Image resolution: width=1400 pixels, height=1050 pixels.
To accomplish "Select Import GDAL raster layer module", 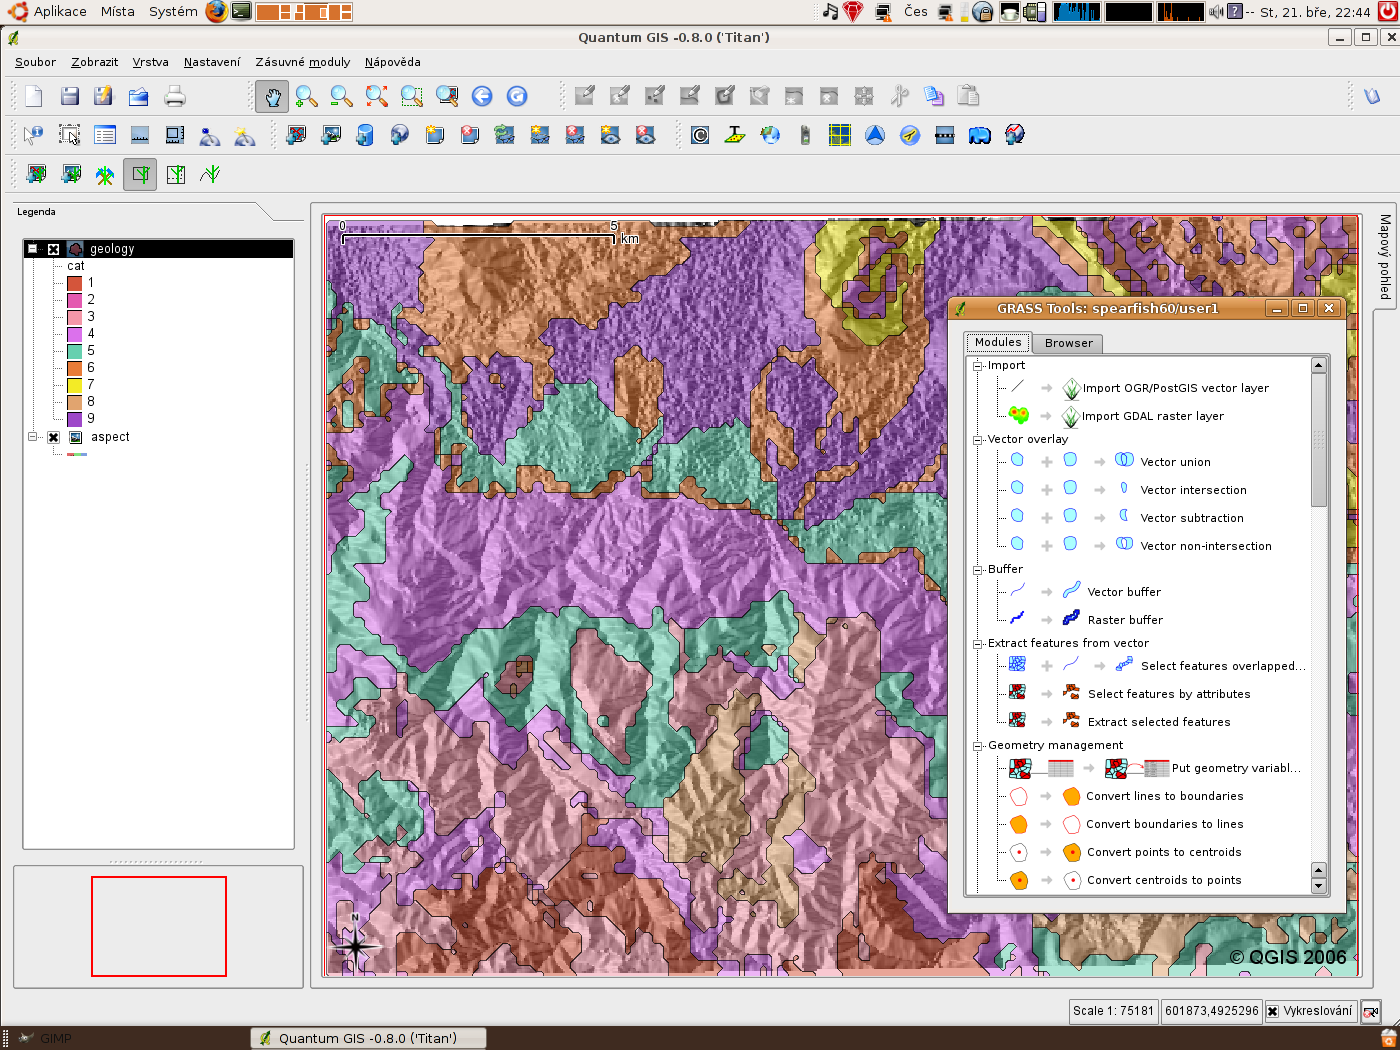I will tap(1152, 416).
